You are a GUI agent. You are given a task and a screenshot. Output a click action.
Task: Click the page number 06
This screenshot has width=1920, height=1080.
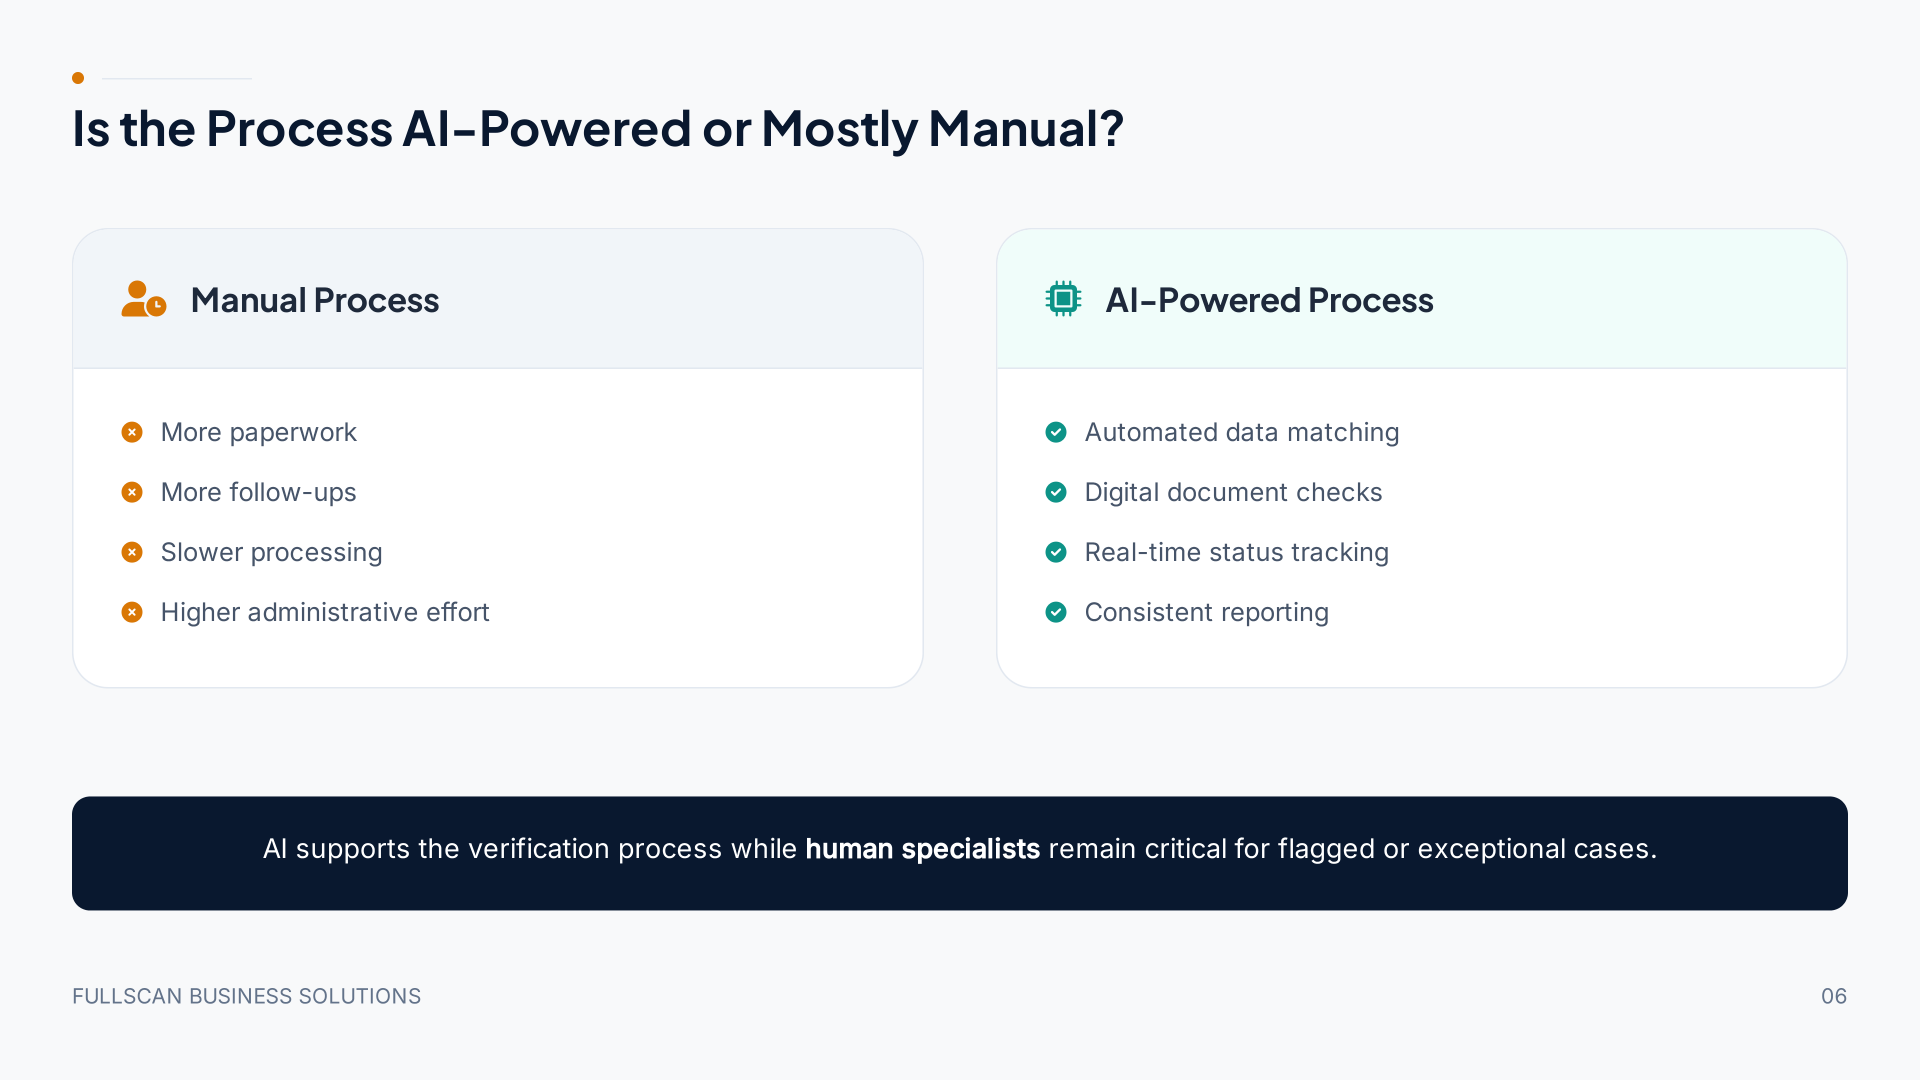point(1834,996)
